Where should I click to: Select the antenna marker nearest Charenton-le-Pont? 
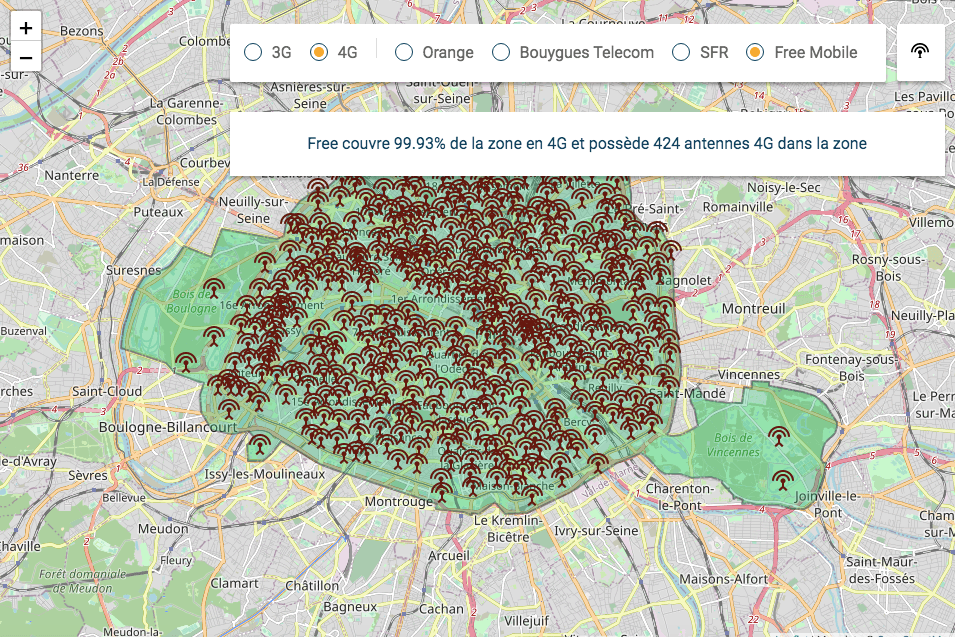598,463
